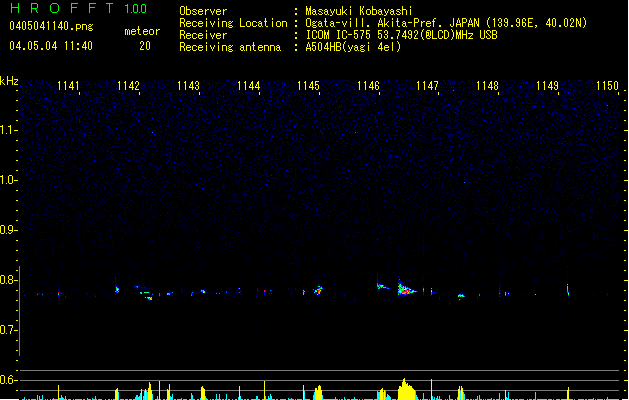Click observer name Masayuki Kobayashi
This screenshot has height=400, width=629.
point(359,11)
